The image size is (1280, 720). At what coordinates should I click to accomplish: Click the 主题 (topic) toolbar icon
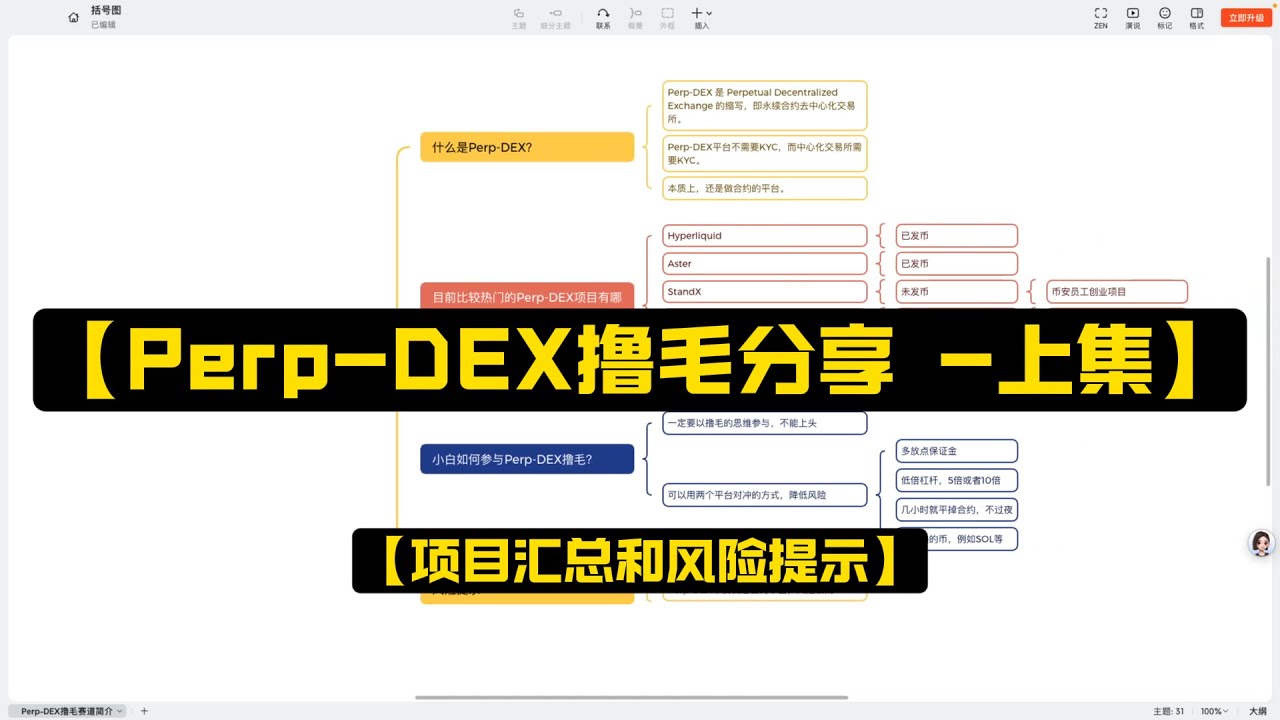[x=519, y=17]
